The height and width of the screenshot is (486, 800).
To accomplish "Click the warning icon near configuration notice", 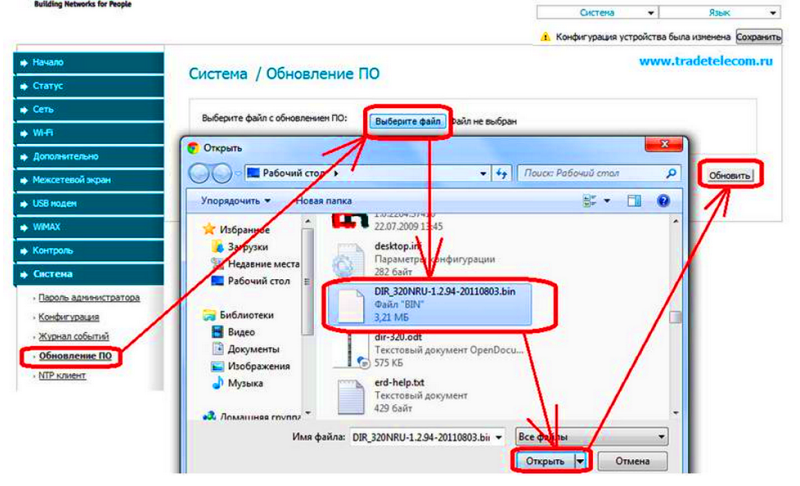I will coord(545,37).
